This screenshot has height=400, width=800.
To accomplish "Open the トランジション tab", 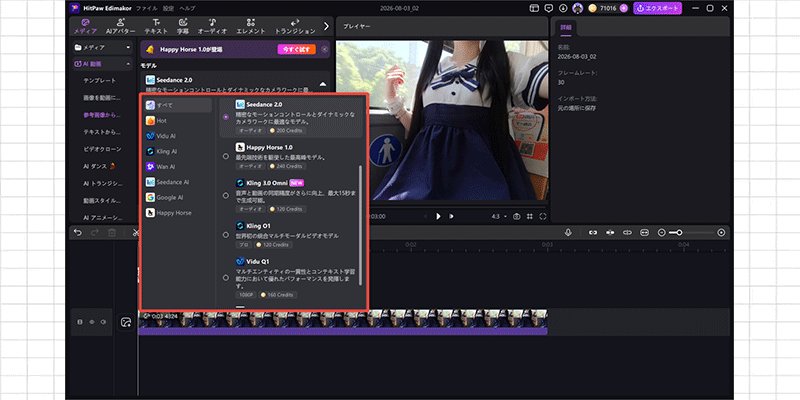I will 295,27.
